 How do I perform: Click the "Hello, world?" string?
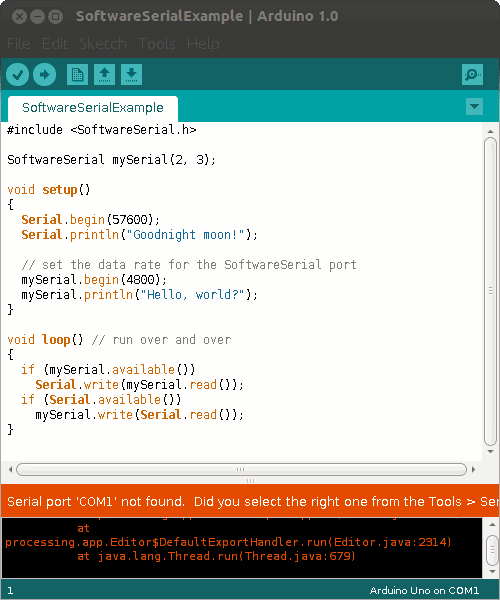click(192, 295)
